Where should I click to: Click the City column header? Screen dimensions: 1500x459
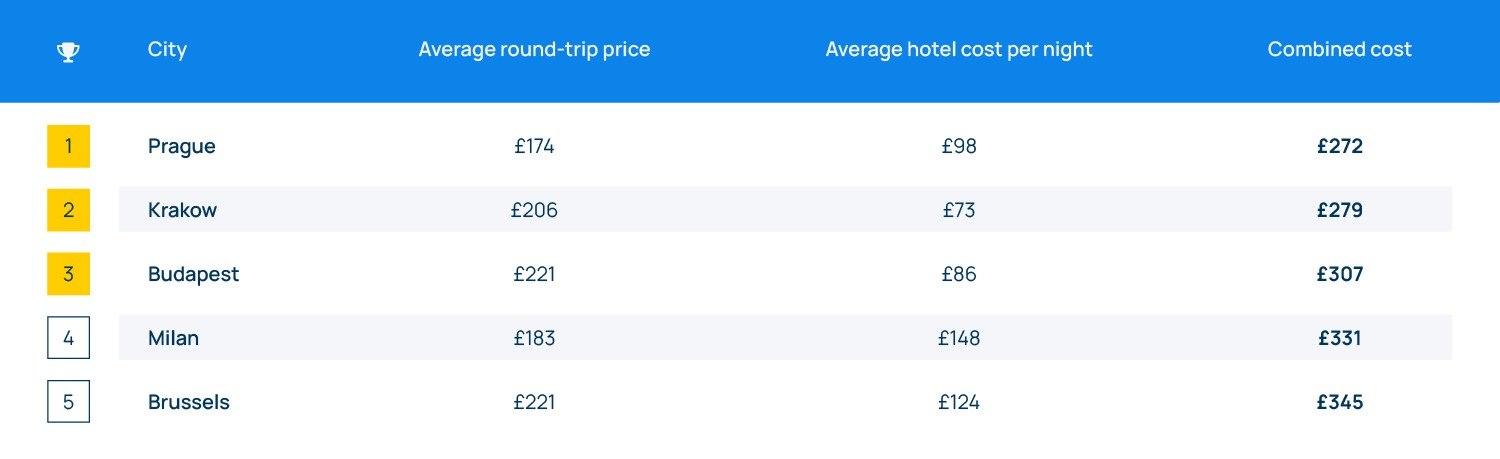167,50
